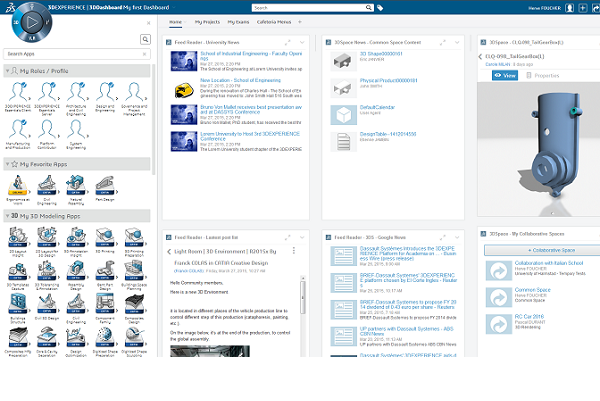Collapse the My 3D Modeling Apps section

7,216
